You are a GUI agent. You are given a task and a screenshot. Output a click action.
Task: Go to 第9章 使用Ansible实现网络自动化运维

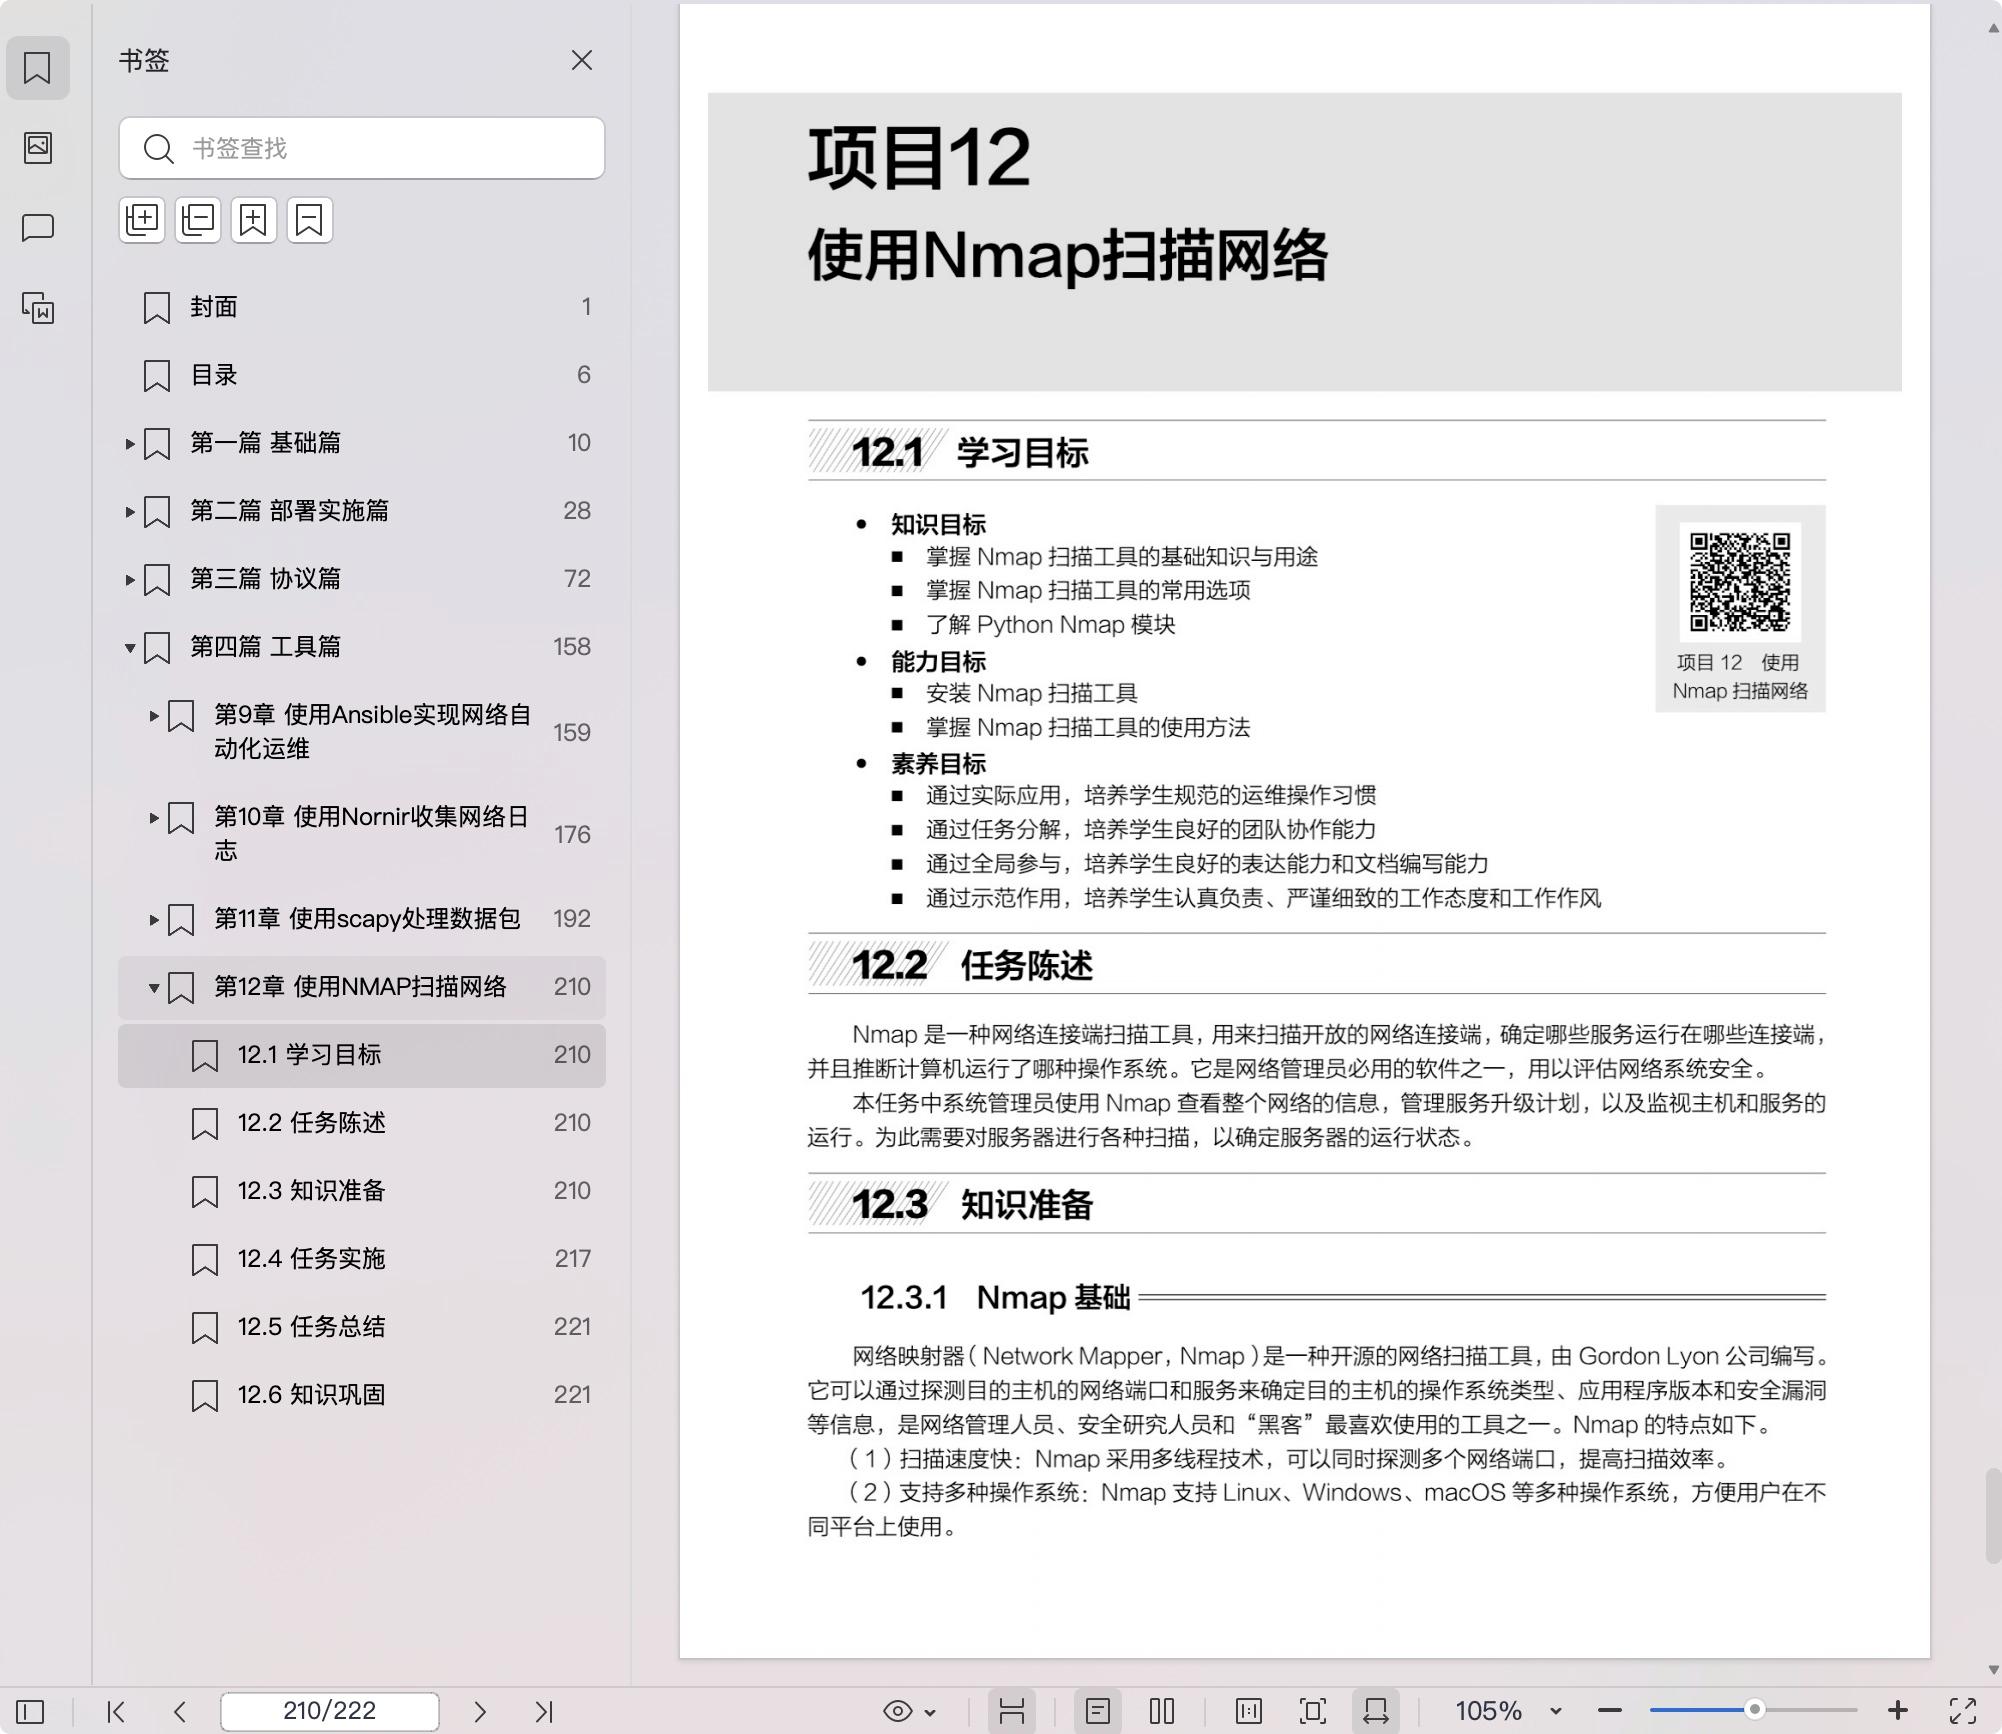(362, 732)
